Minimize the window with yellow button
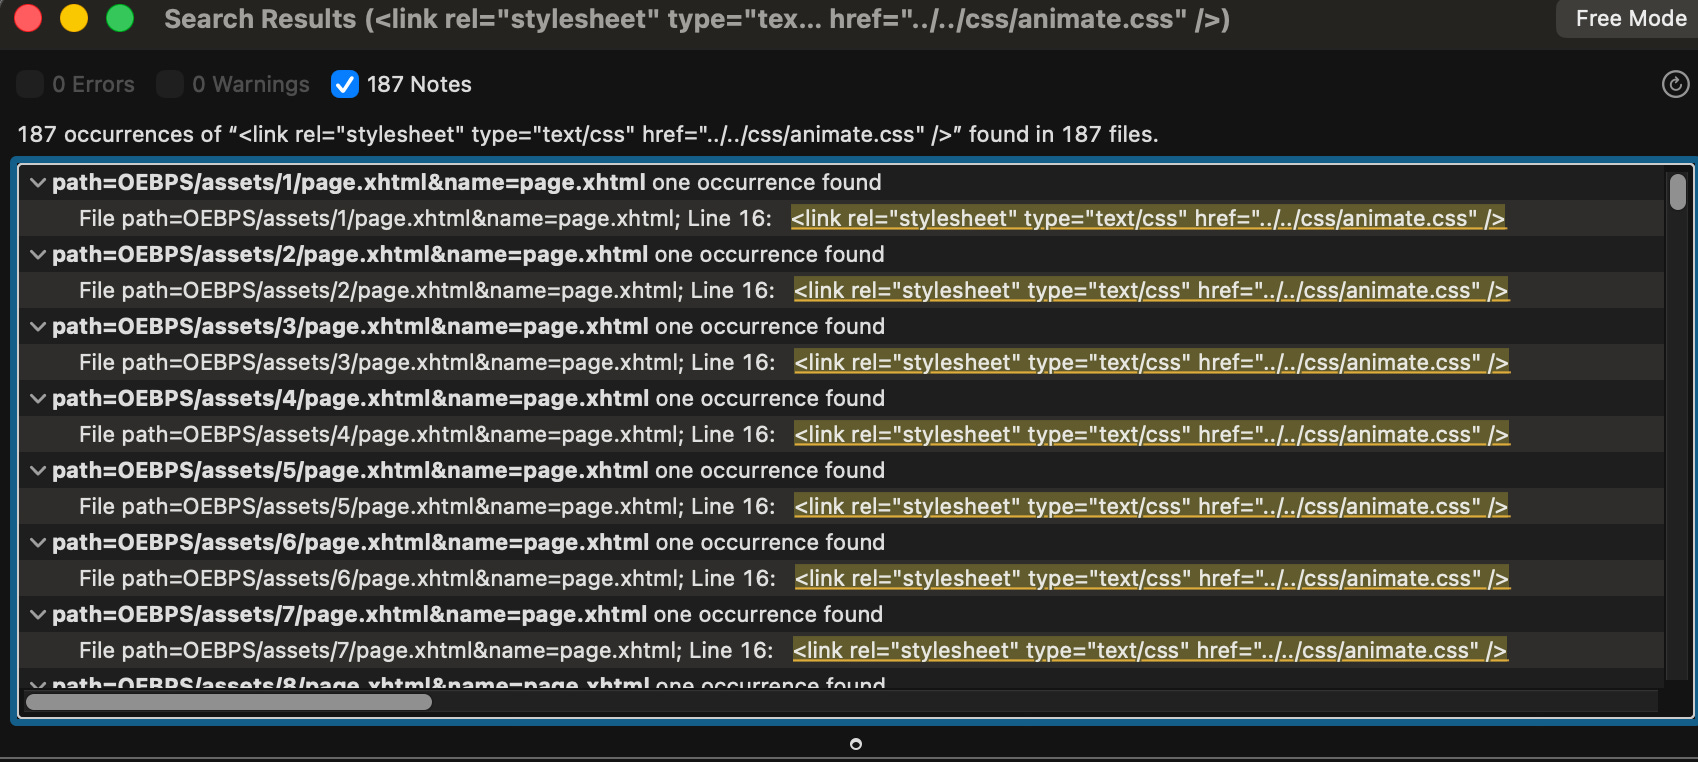 click(74, 18)
